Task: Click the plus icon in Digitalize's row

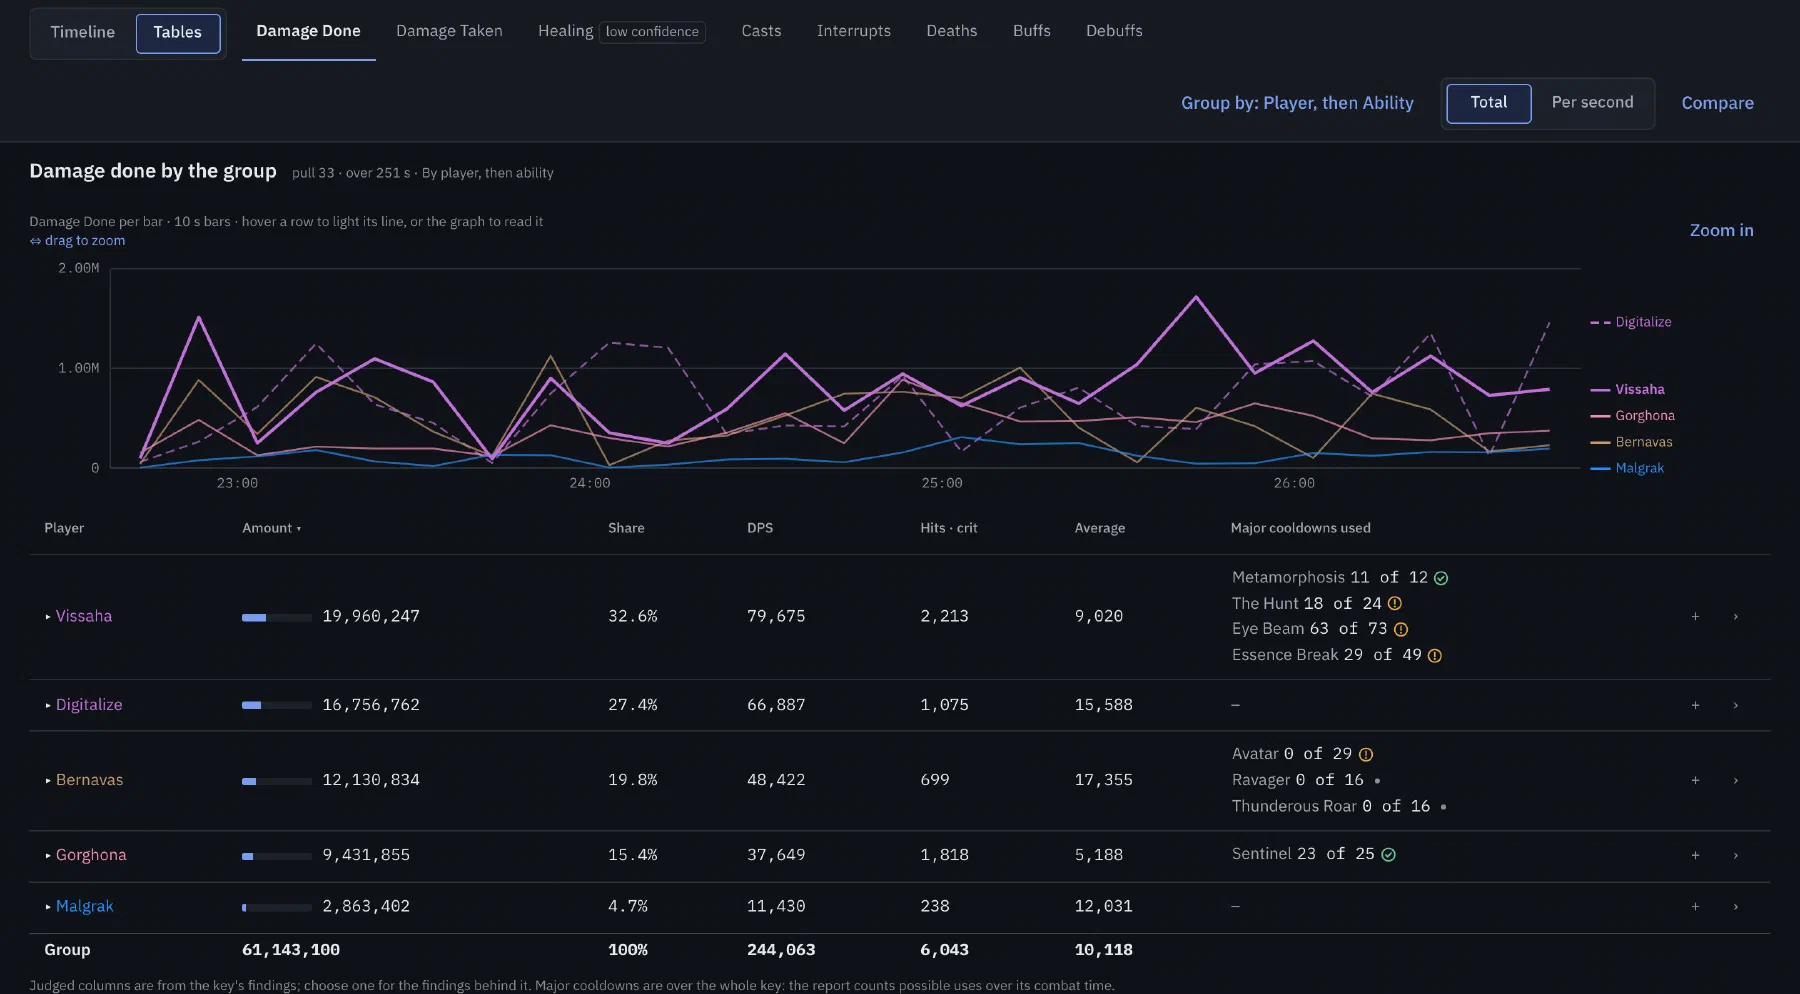Action: pyautogui.click(x=1695, y=705)
